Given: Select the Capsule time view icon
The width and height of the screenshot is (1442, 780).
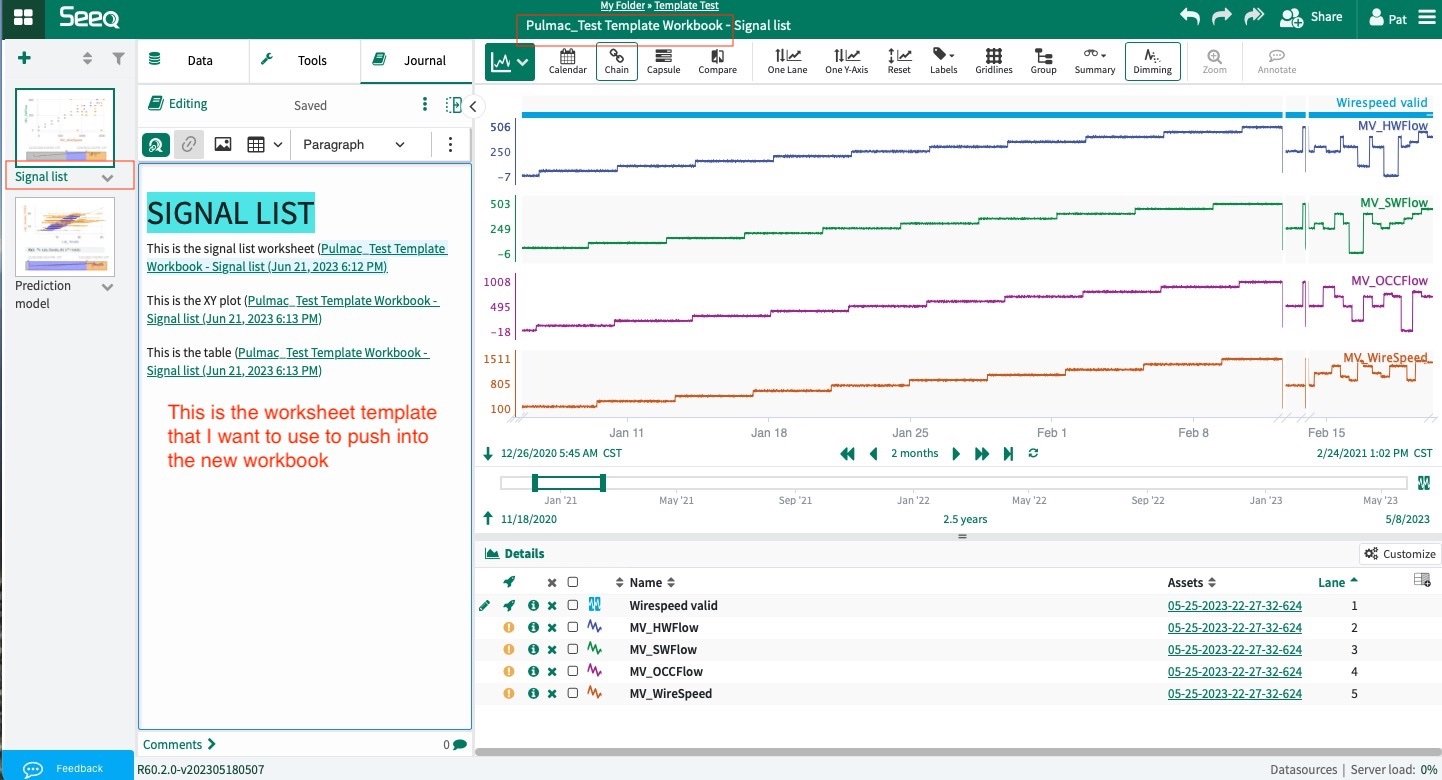Looking at the screenshot, I should tap(663, 61).
